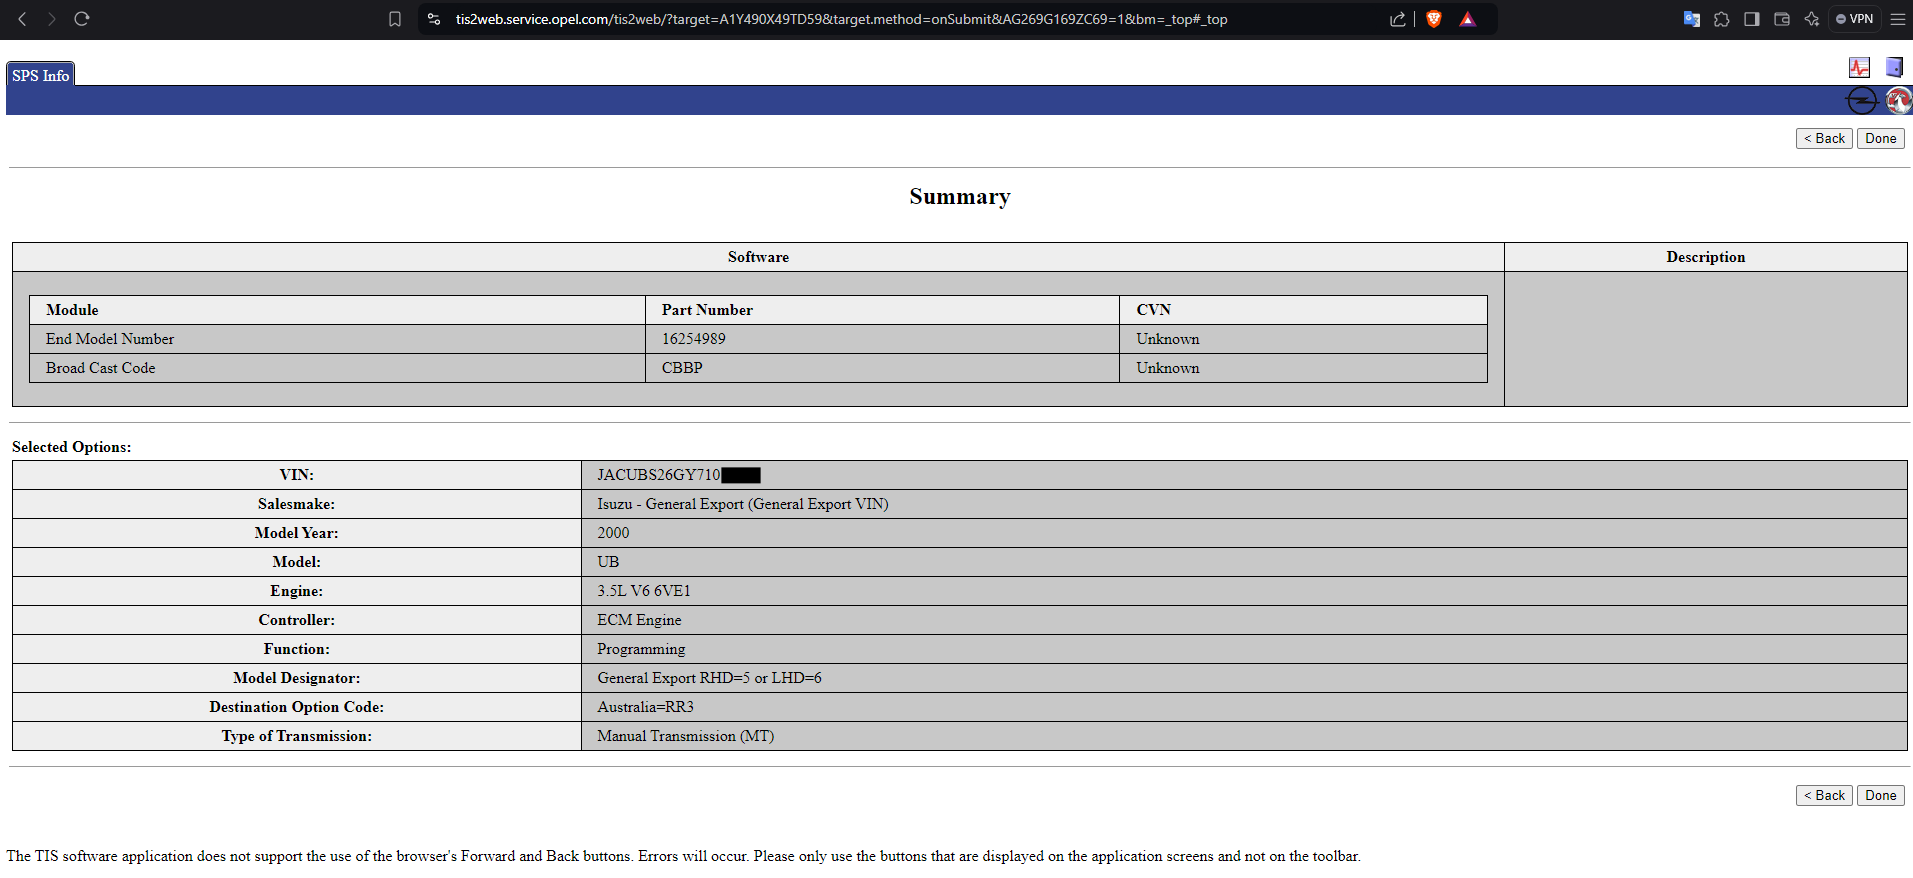Click the blue door exit icon
The image size is (1913, 878).
[1894, 67]
